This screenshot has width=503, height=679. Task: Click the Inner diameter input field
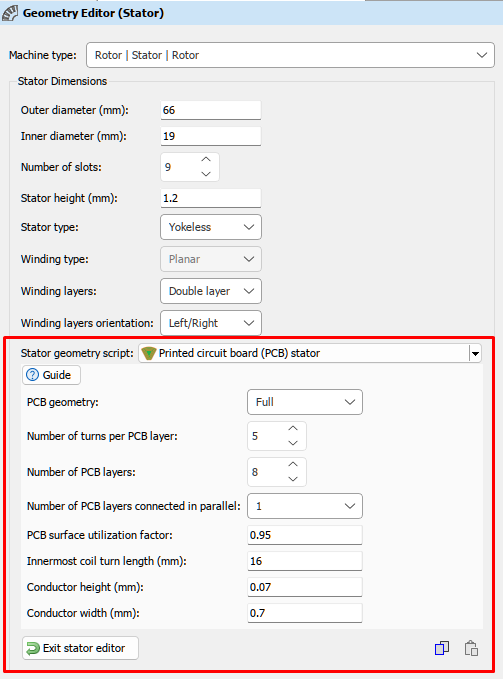(x=211, y=136)
